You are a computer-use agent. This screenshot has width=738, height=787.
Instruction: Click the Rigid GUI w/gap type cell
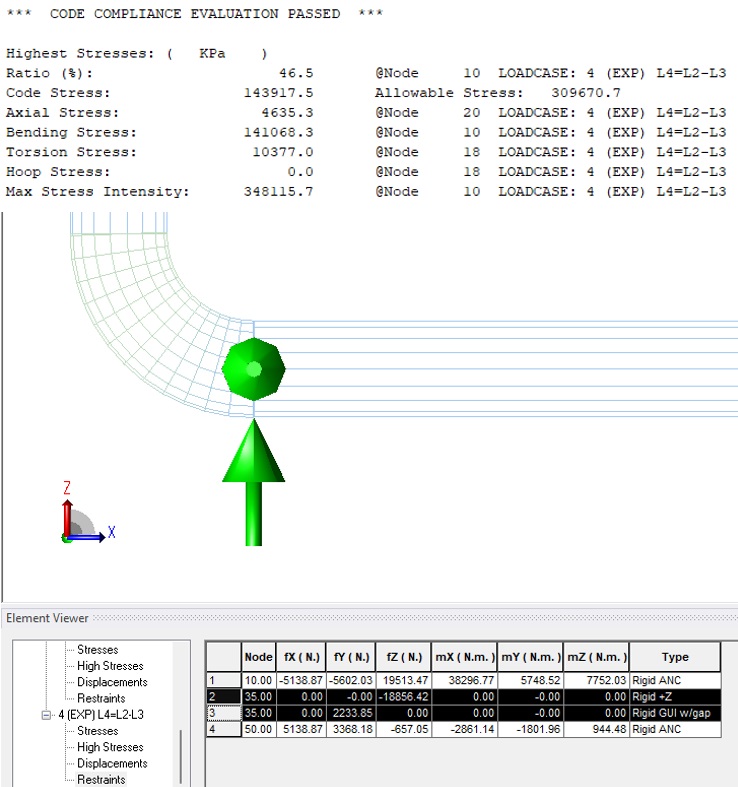click(675, 713)
